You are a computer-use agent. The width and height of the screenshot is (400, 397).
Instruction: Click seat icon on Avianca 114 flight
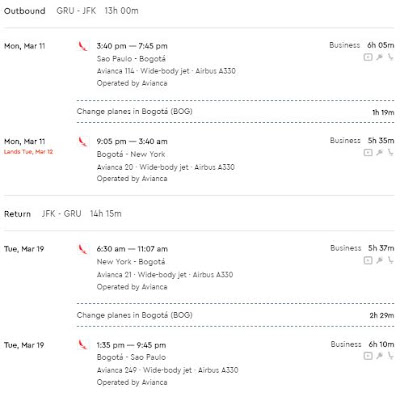coord(390,57)
